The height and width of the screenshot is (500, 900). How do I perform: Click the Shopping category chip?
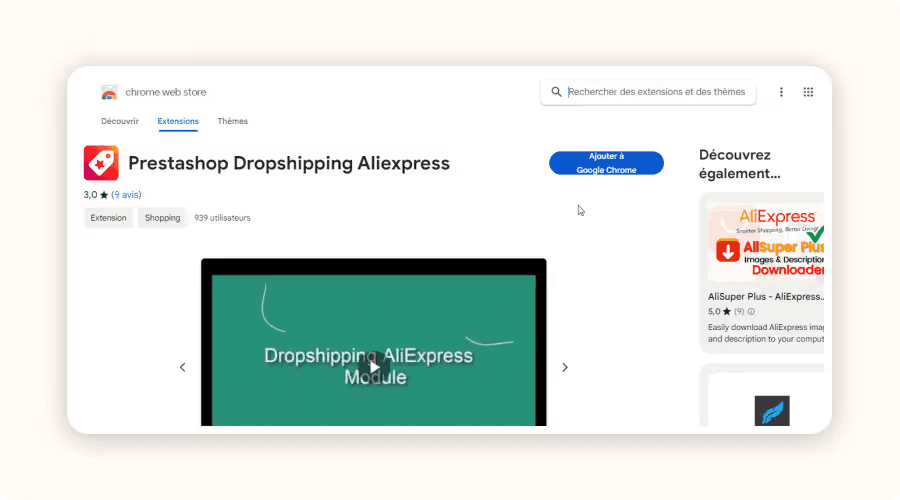(x=162, y=218)
